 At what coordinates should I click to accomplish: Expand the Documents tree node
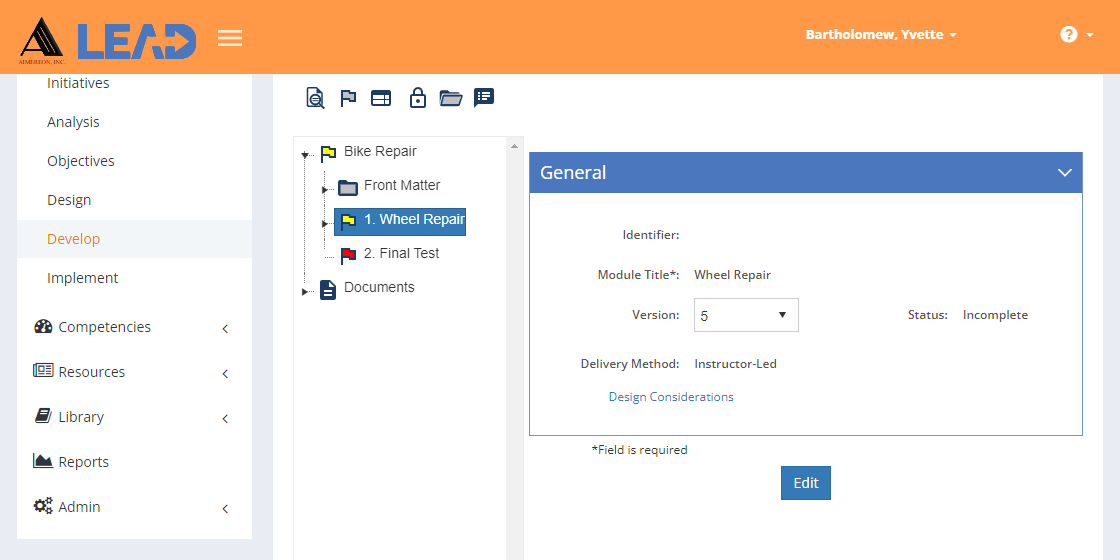[x=304, y=292]
